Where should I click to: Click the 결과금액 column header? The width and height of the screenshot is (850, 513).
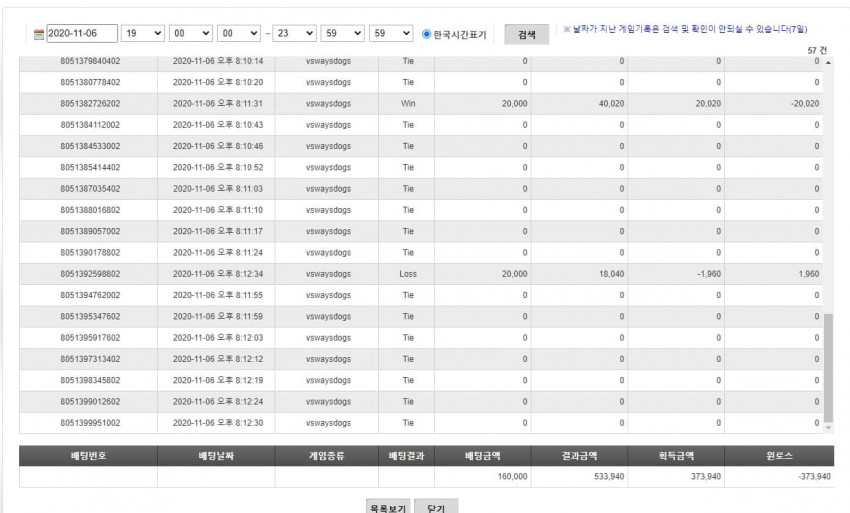(579, 456)
